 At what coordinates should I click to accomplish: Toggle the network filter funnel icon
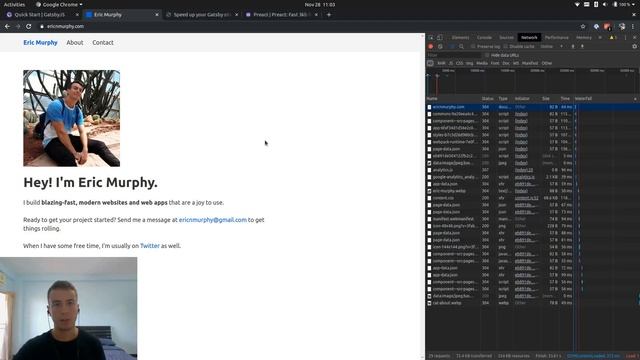click(452, 47)
